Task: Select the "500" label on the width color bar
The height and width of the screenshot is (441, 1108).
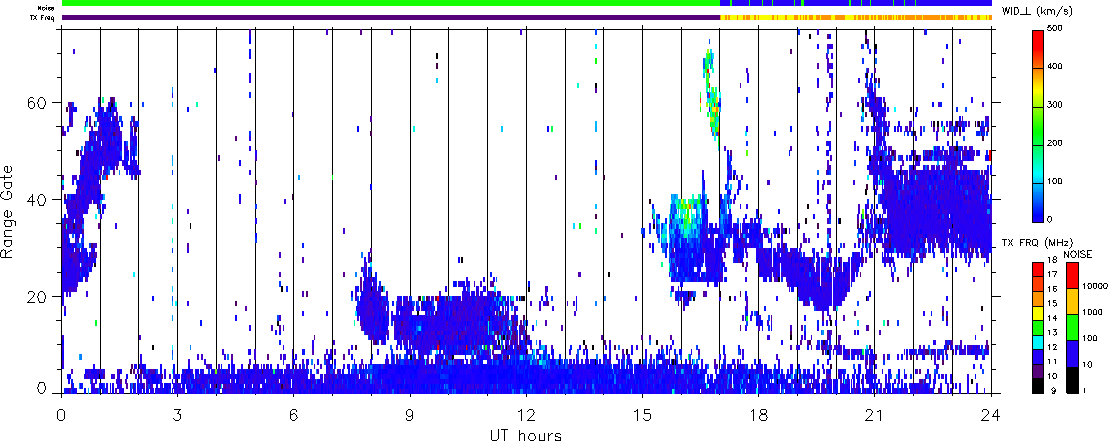Action: click(1054, 28)
